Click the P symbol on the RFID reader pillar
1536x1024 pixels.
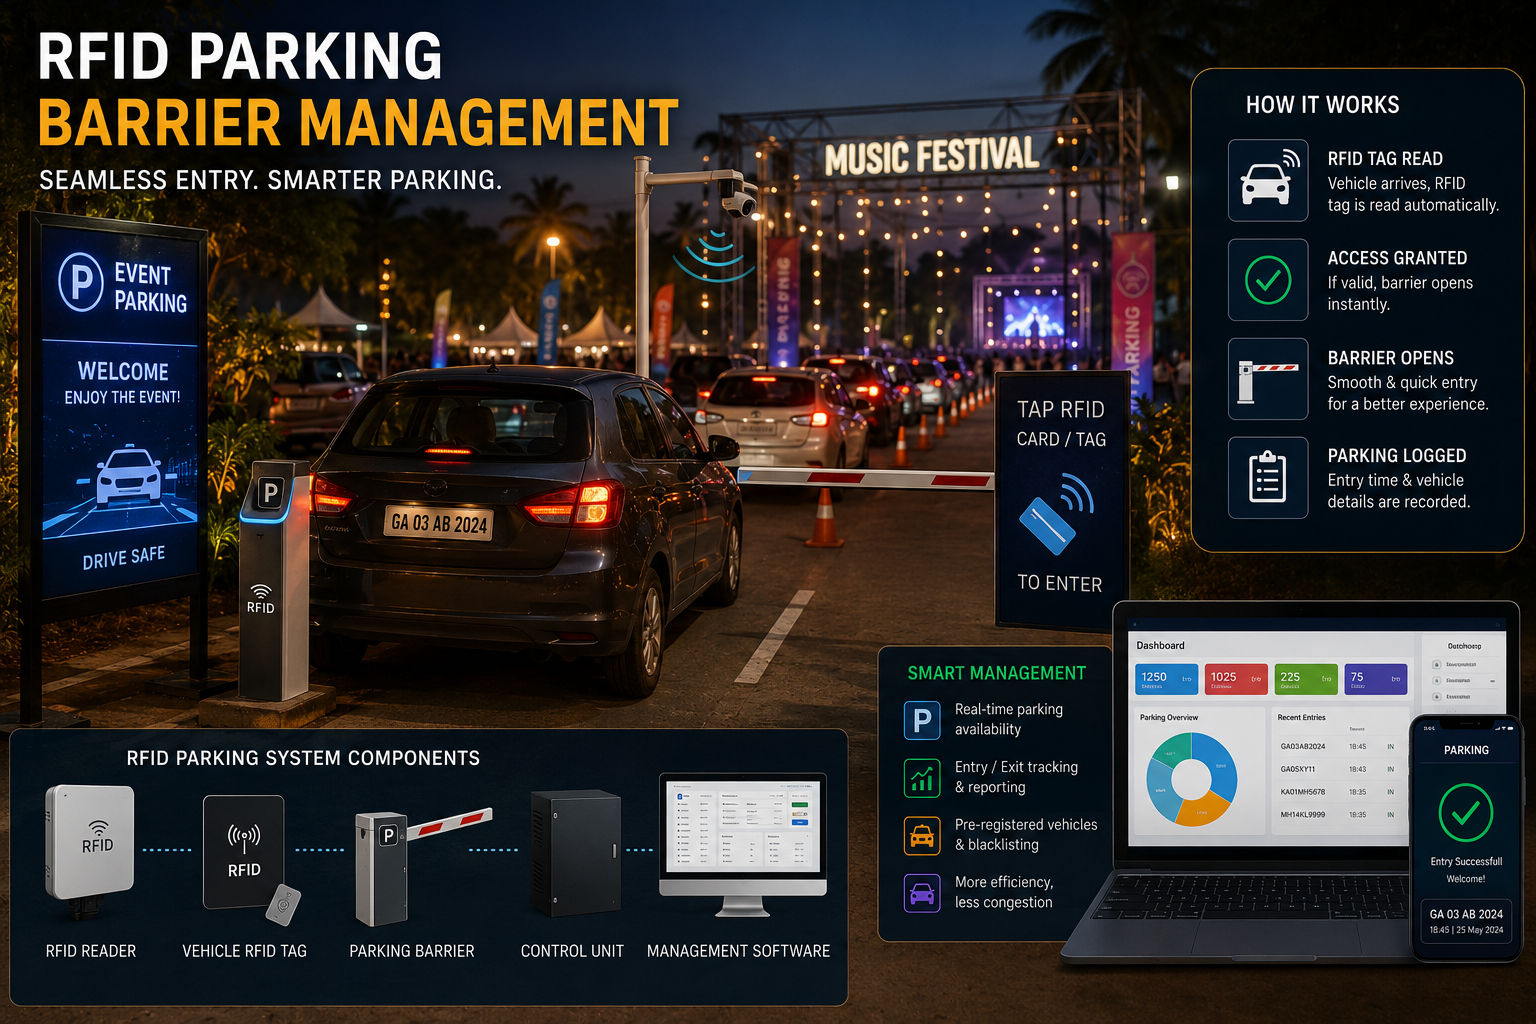(270, 492)
